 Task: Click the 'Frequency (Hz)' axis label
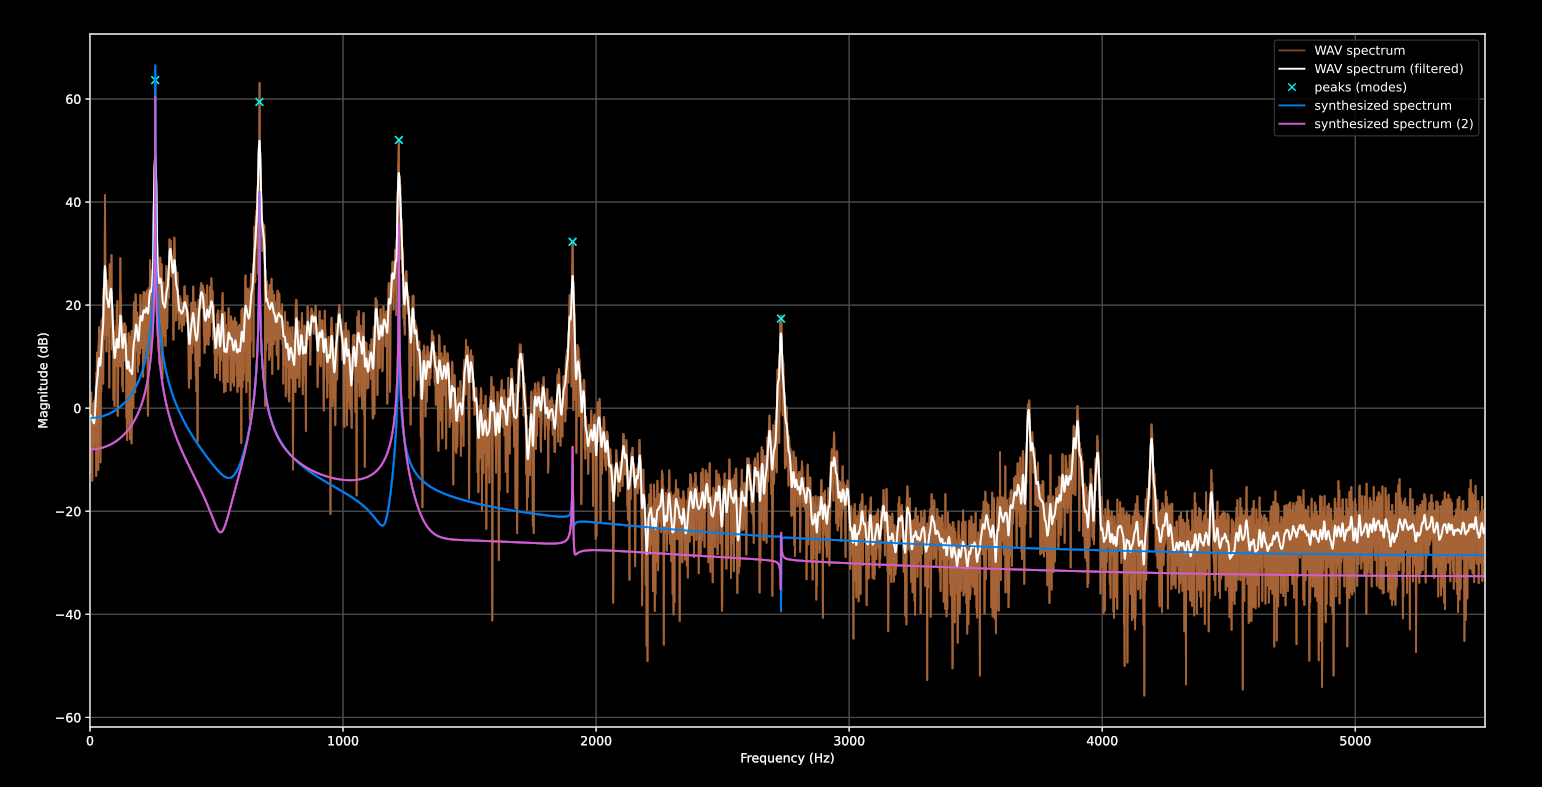787,759
